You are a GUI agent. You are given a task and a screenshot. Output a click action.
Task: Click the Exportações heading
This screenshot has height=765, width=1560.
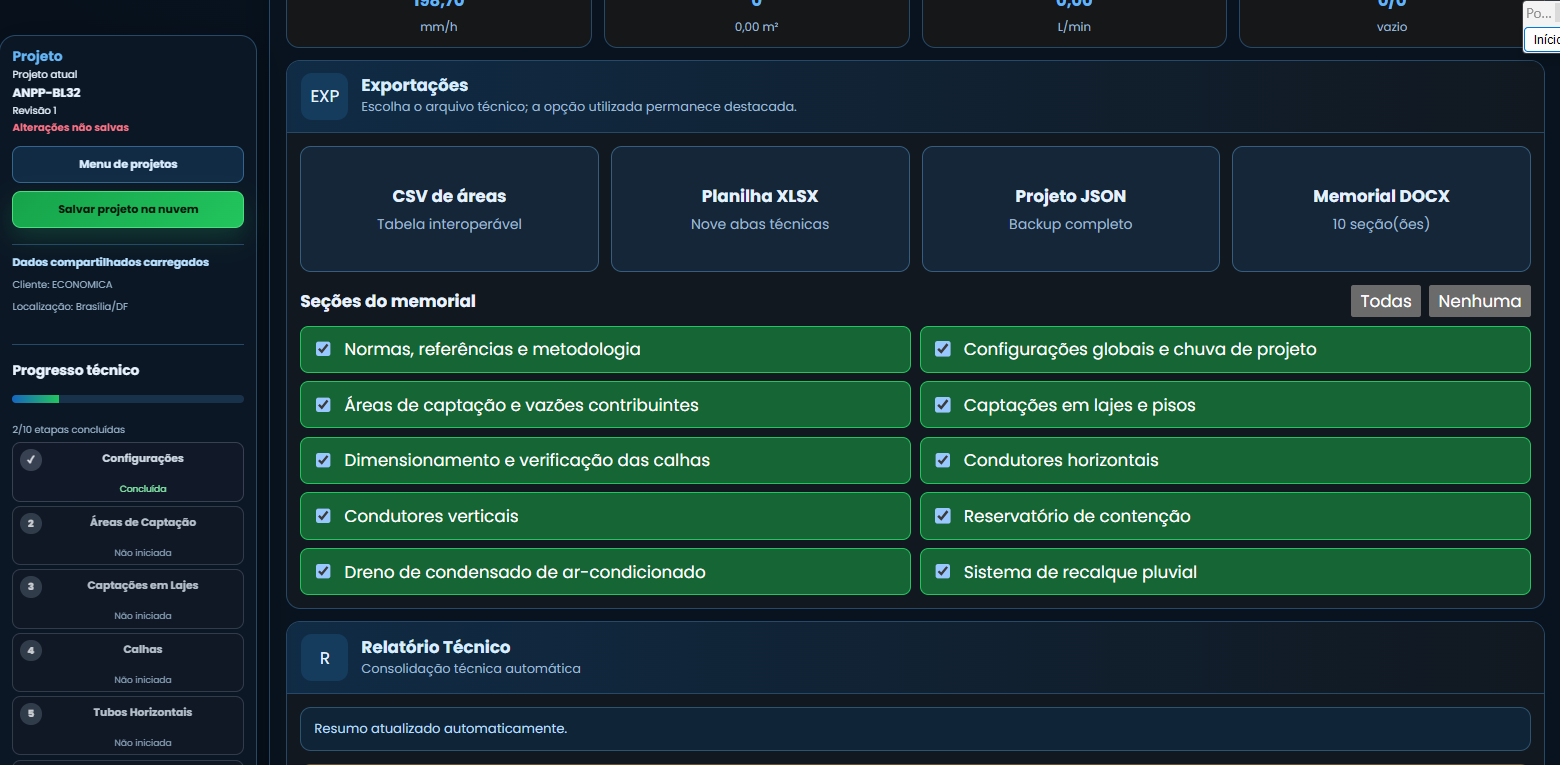tap(414, 85)
